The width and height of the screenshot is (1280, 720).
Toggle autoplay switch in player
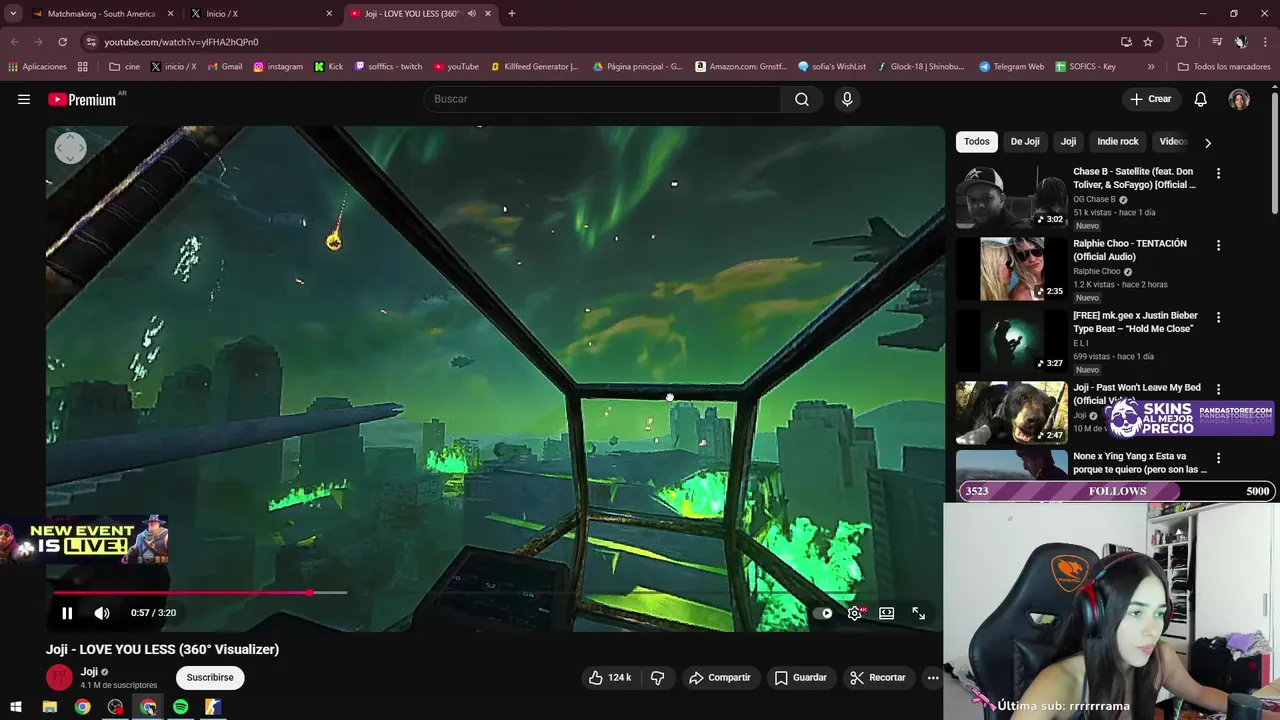[x=823, y=613]
